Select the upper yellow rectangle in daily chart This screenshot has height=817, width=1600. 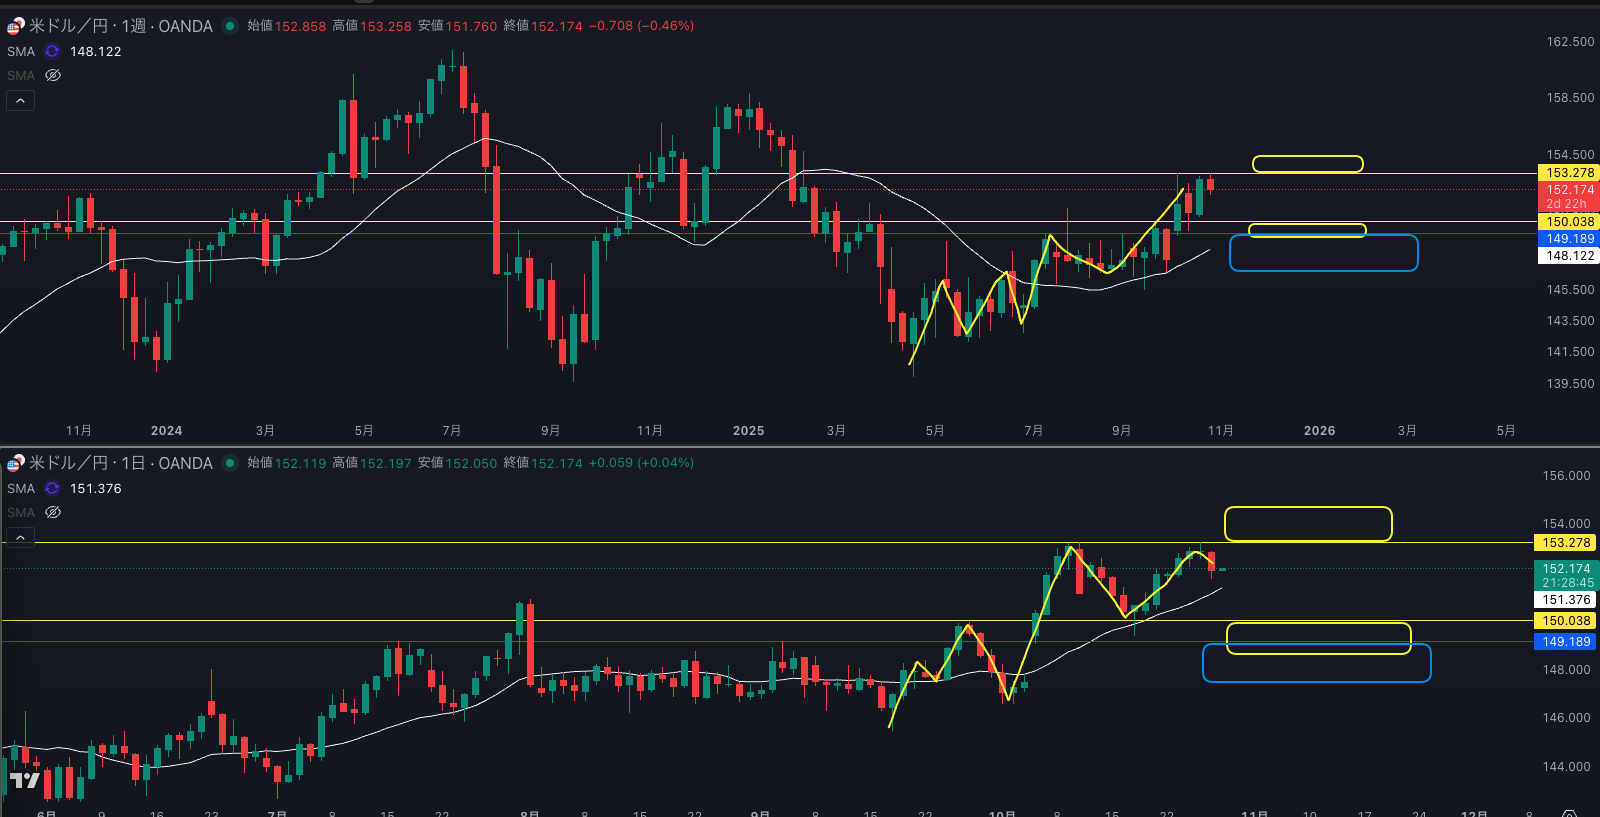tap(1308, 509)
